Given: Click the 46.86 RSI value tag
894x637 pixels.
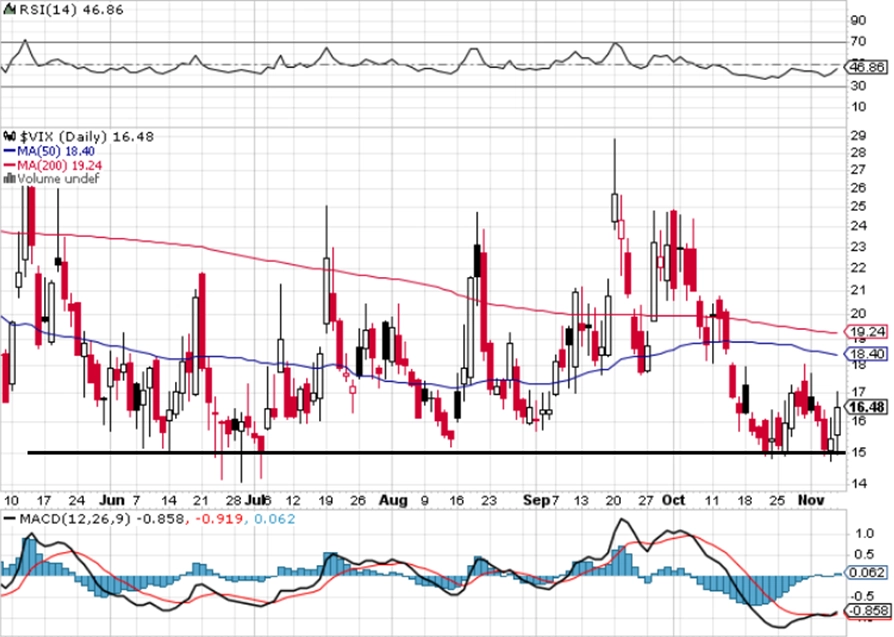Looking at the screenshot, I should point(867,67).
